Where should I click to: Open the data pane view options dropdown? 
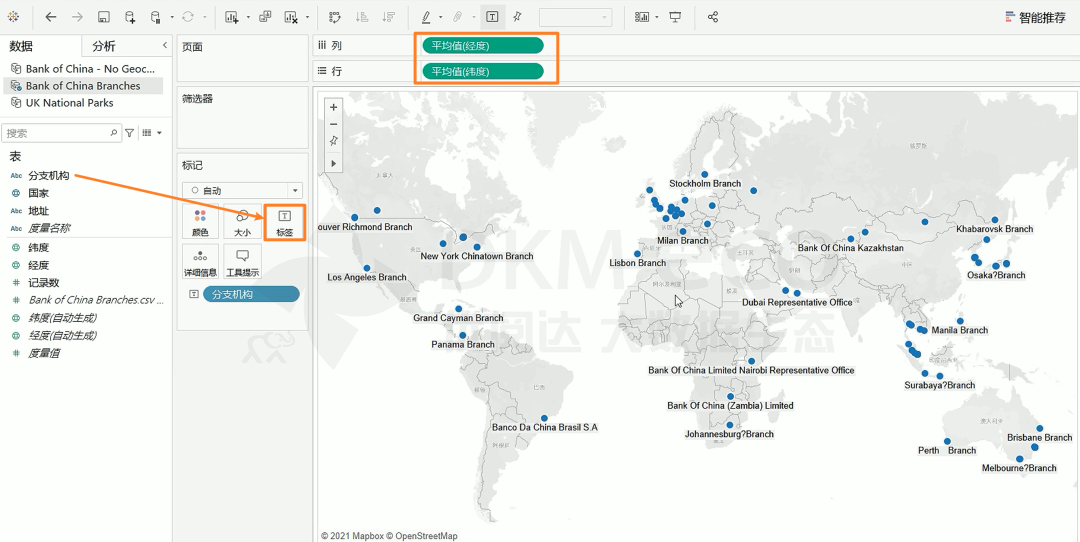[x=152, y=133]
